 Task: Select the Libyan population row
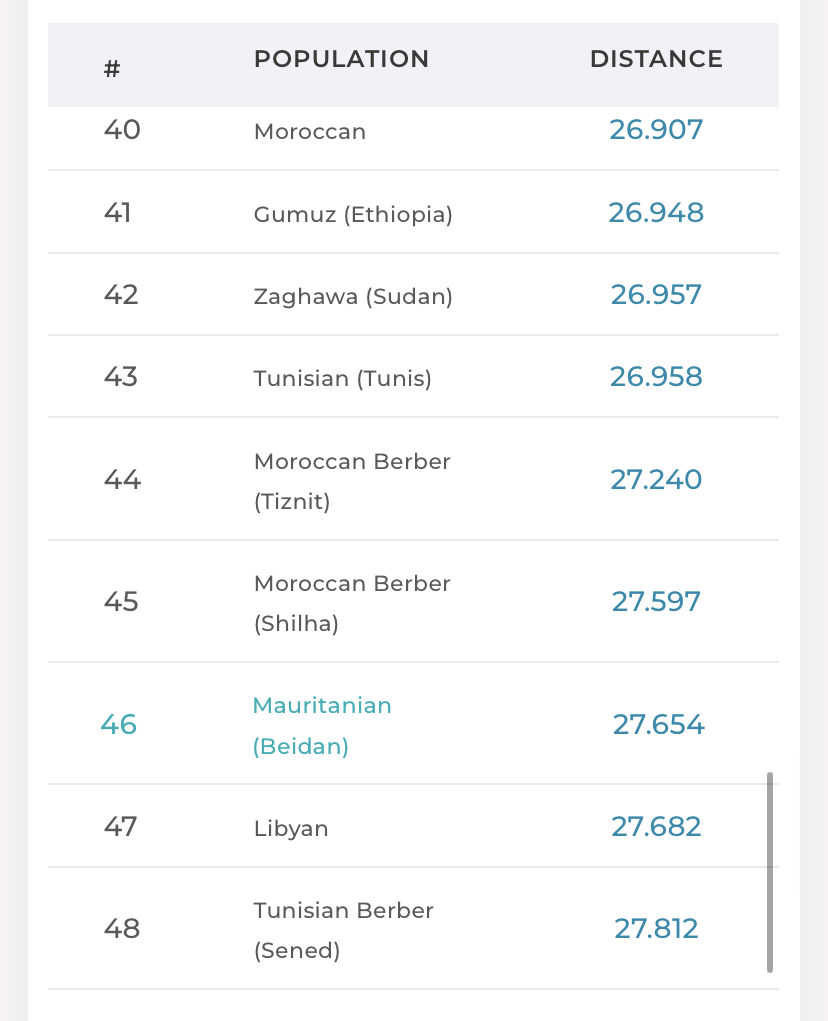coord(291,828)
